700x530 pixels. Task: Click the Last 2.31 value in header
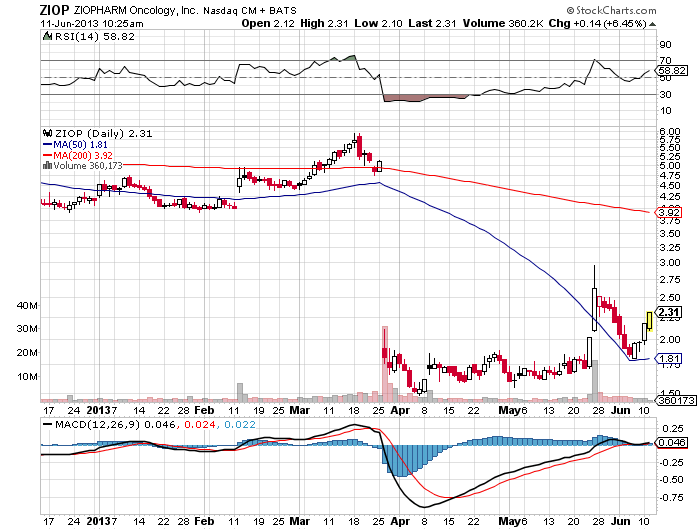432,24
